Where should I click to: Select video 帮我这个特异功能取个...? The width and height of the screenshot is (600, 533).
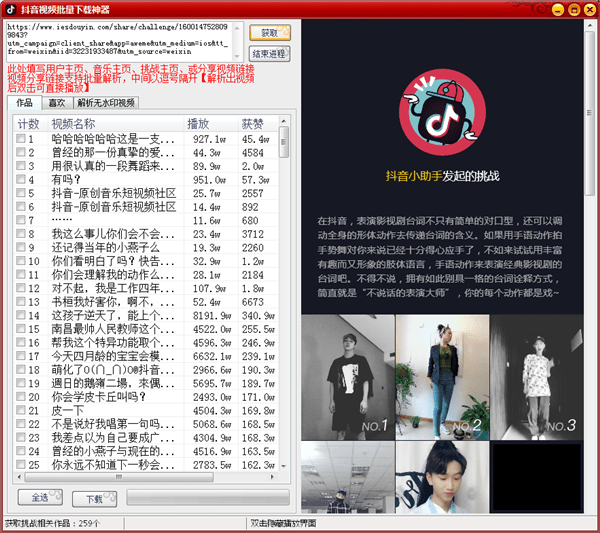(x=113, y=343)
